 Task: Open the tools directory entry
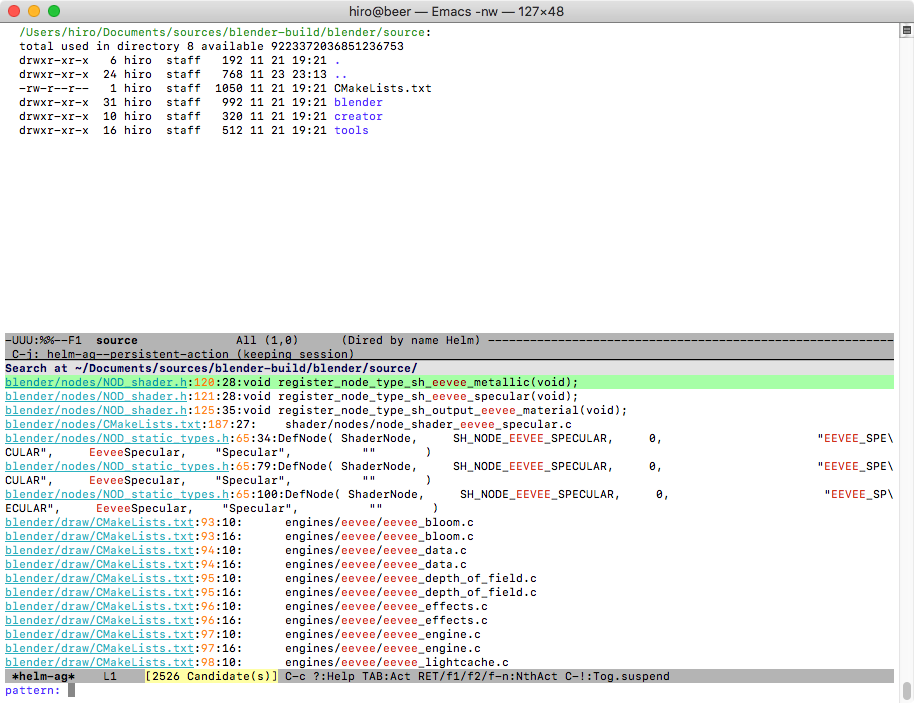click(351, 130)
